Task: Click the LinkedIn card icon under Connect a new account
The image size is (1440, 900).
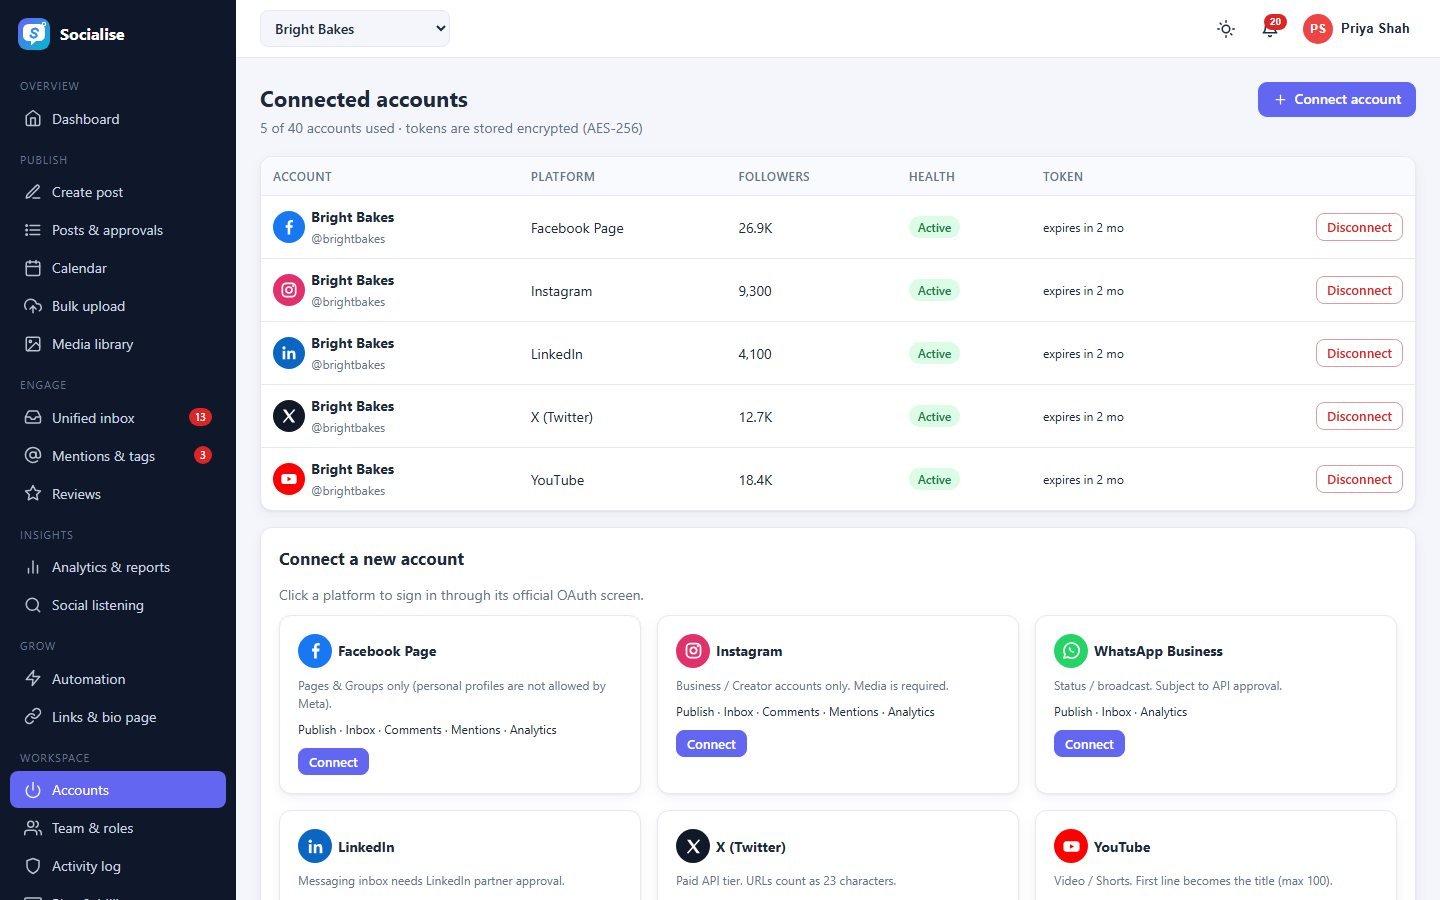Action: pyautogui.click(x=315, y=847)
